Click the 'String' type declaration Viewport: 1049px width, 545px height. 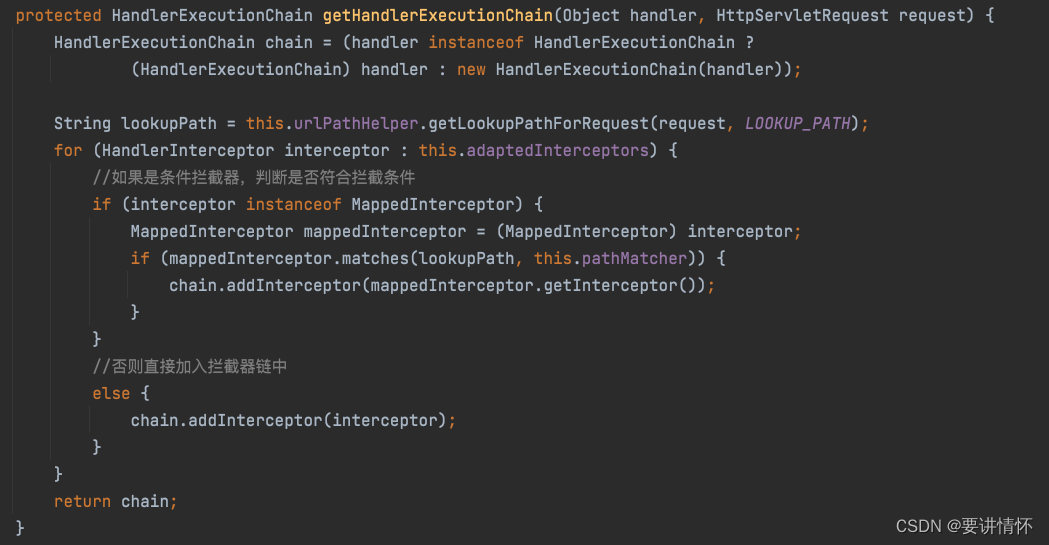tap(82, 124)
